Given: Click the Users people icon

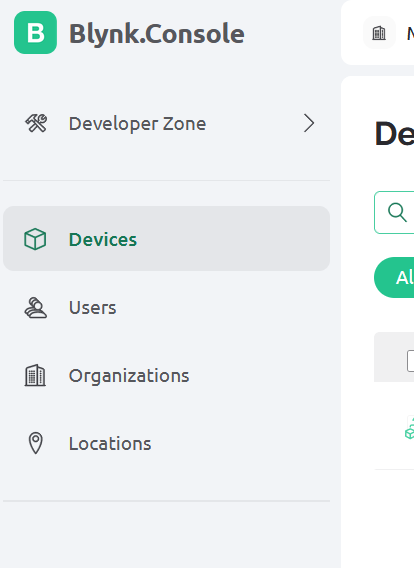Looking at the screenshot, I should click(x=35, y=308).
